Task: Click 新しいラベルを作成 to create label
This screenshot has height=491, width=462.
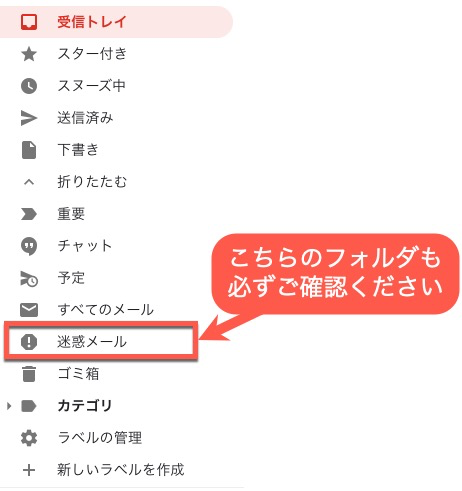Action: click(x=120, y=470)
